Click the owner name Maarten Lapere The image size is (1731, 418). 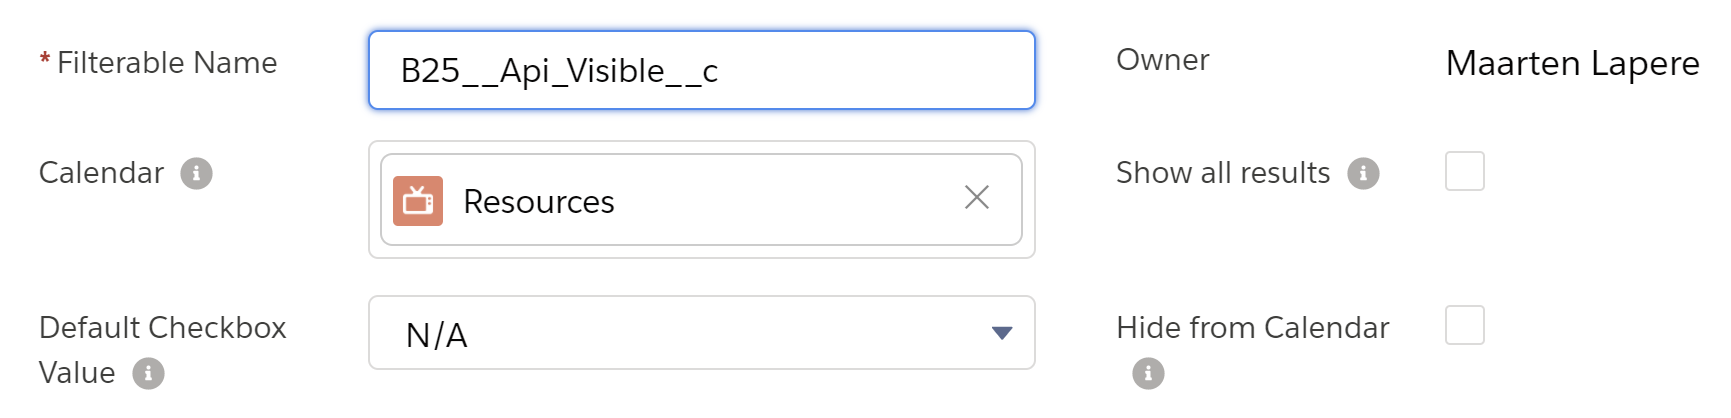coord(1572,63)
